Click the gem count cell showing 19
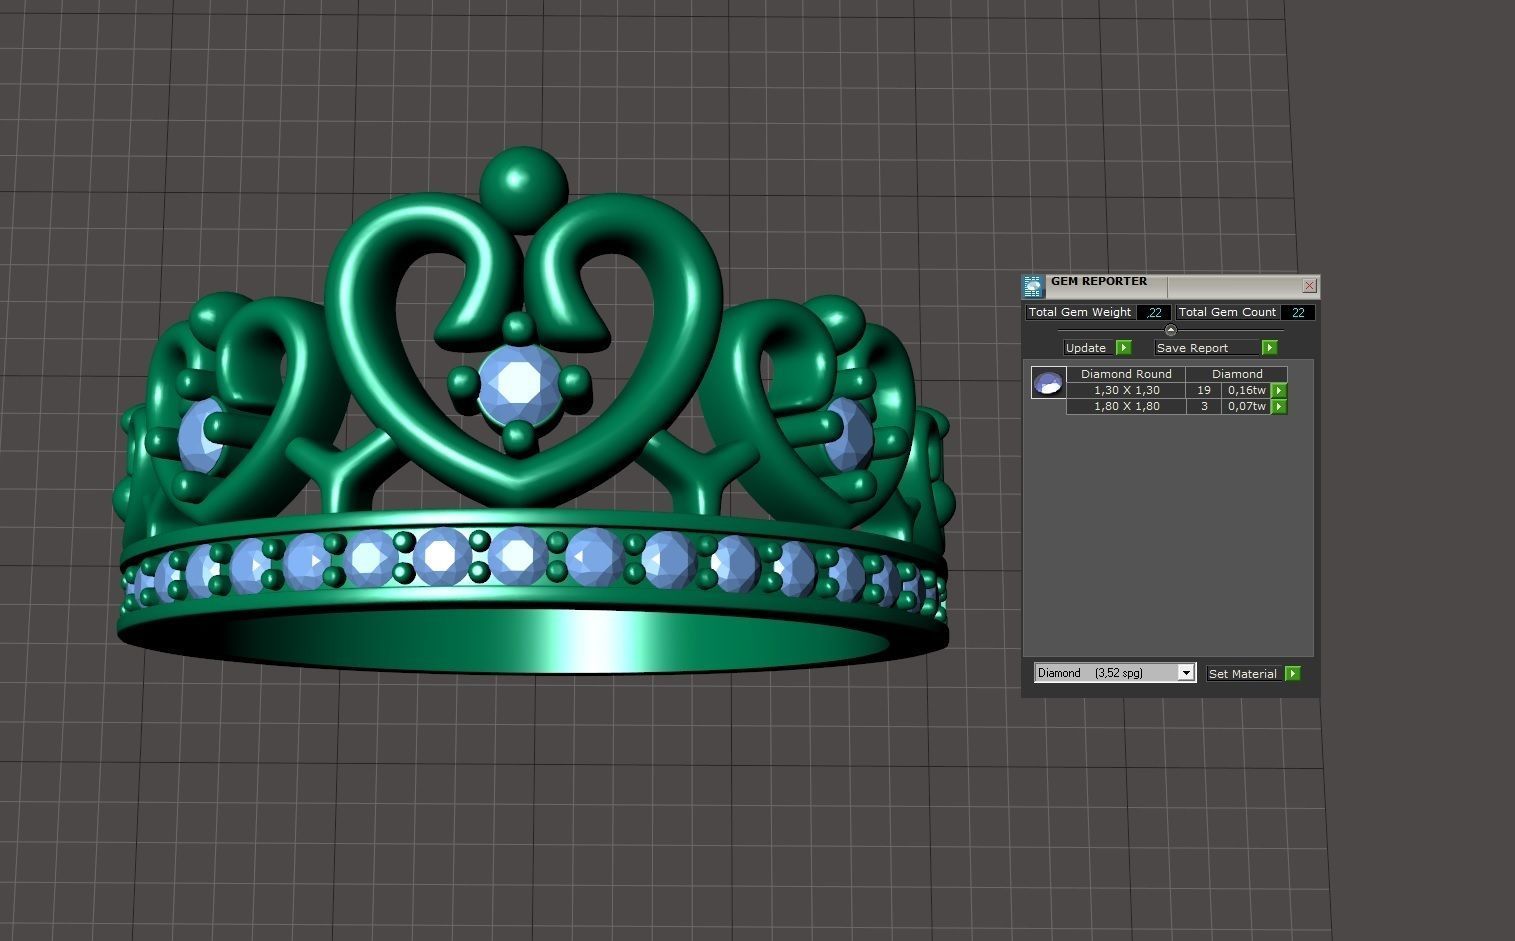Viewport: 1515px width, 941px height. (x=1204, y=391)
